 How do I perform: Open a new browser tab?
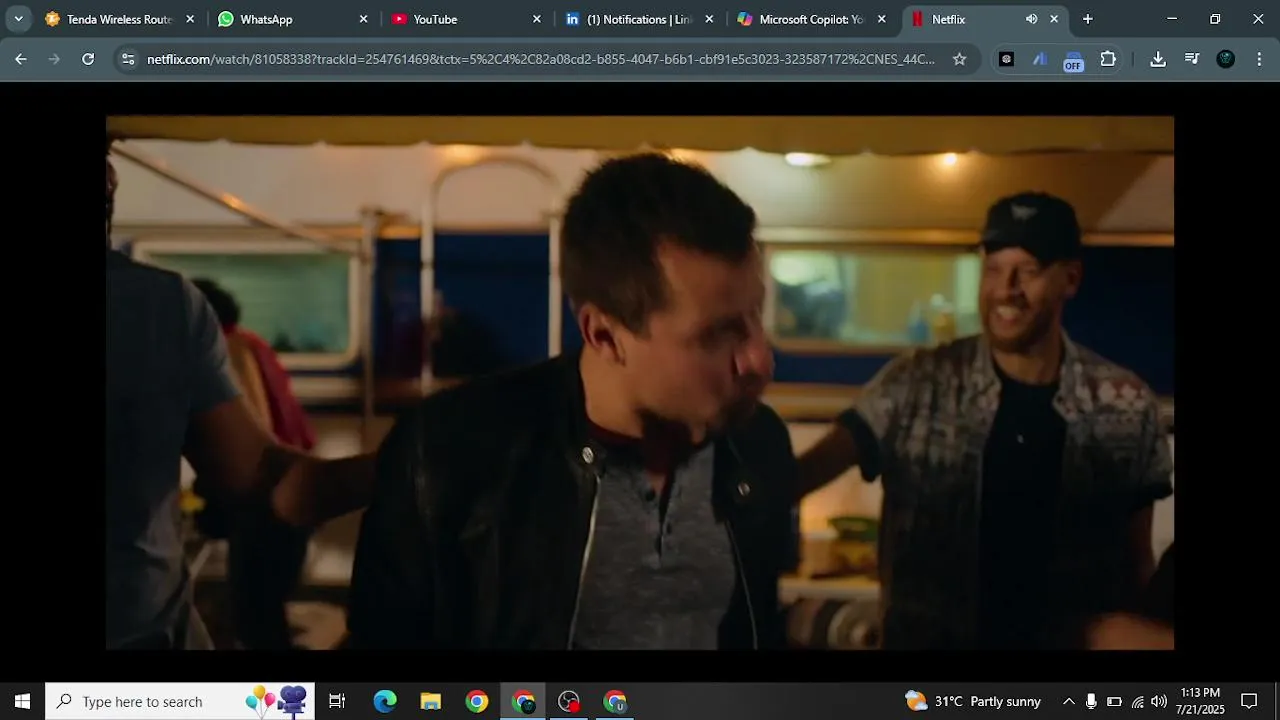point(1088,19)
